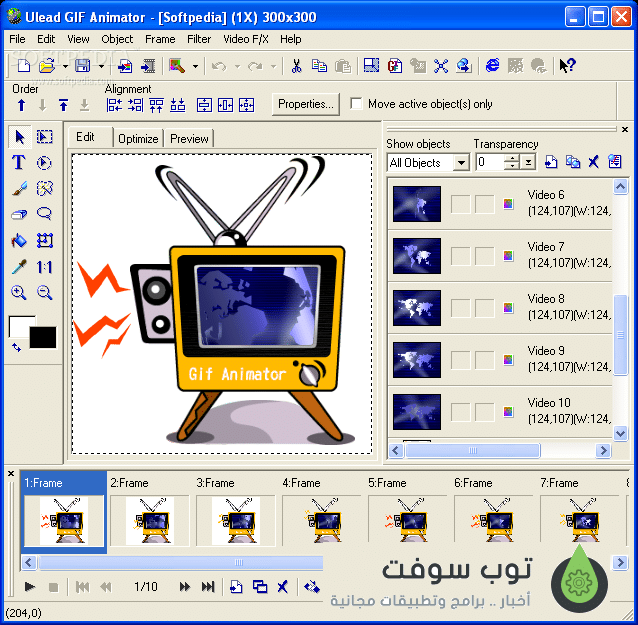The height and width of the screenshot is (625, 638).
Task: Click the Align Left alignment icon
Action: pyautogui.click(x=114, y=105)
